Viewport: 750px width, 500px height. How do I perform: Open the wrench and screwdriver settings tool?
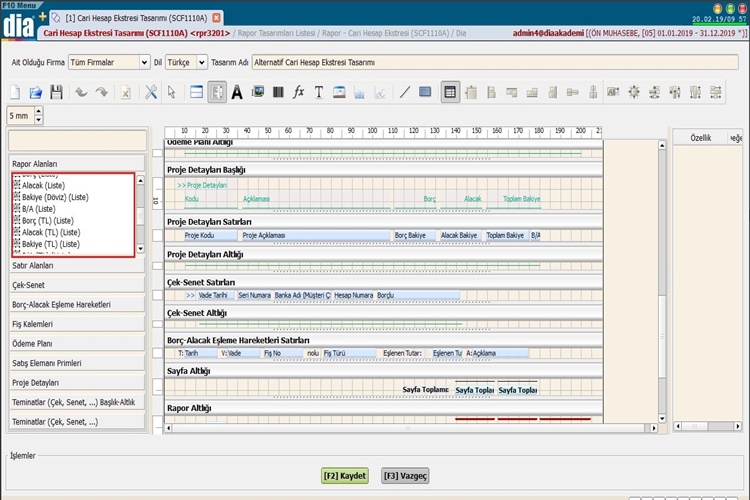click(x=151, y=92)
